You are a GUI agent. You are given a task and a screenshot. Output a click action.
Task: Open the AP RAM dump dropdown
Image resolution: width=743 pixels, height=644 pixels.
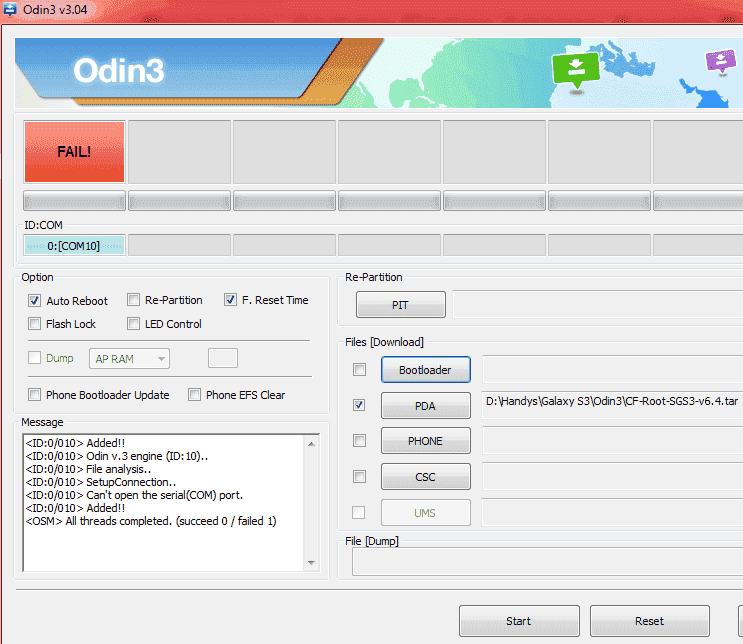pyautogui.click(x=129, y=359)
